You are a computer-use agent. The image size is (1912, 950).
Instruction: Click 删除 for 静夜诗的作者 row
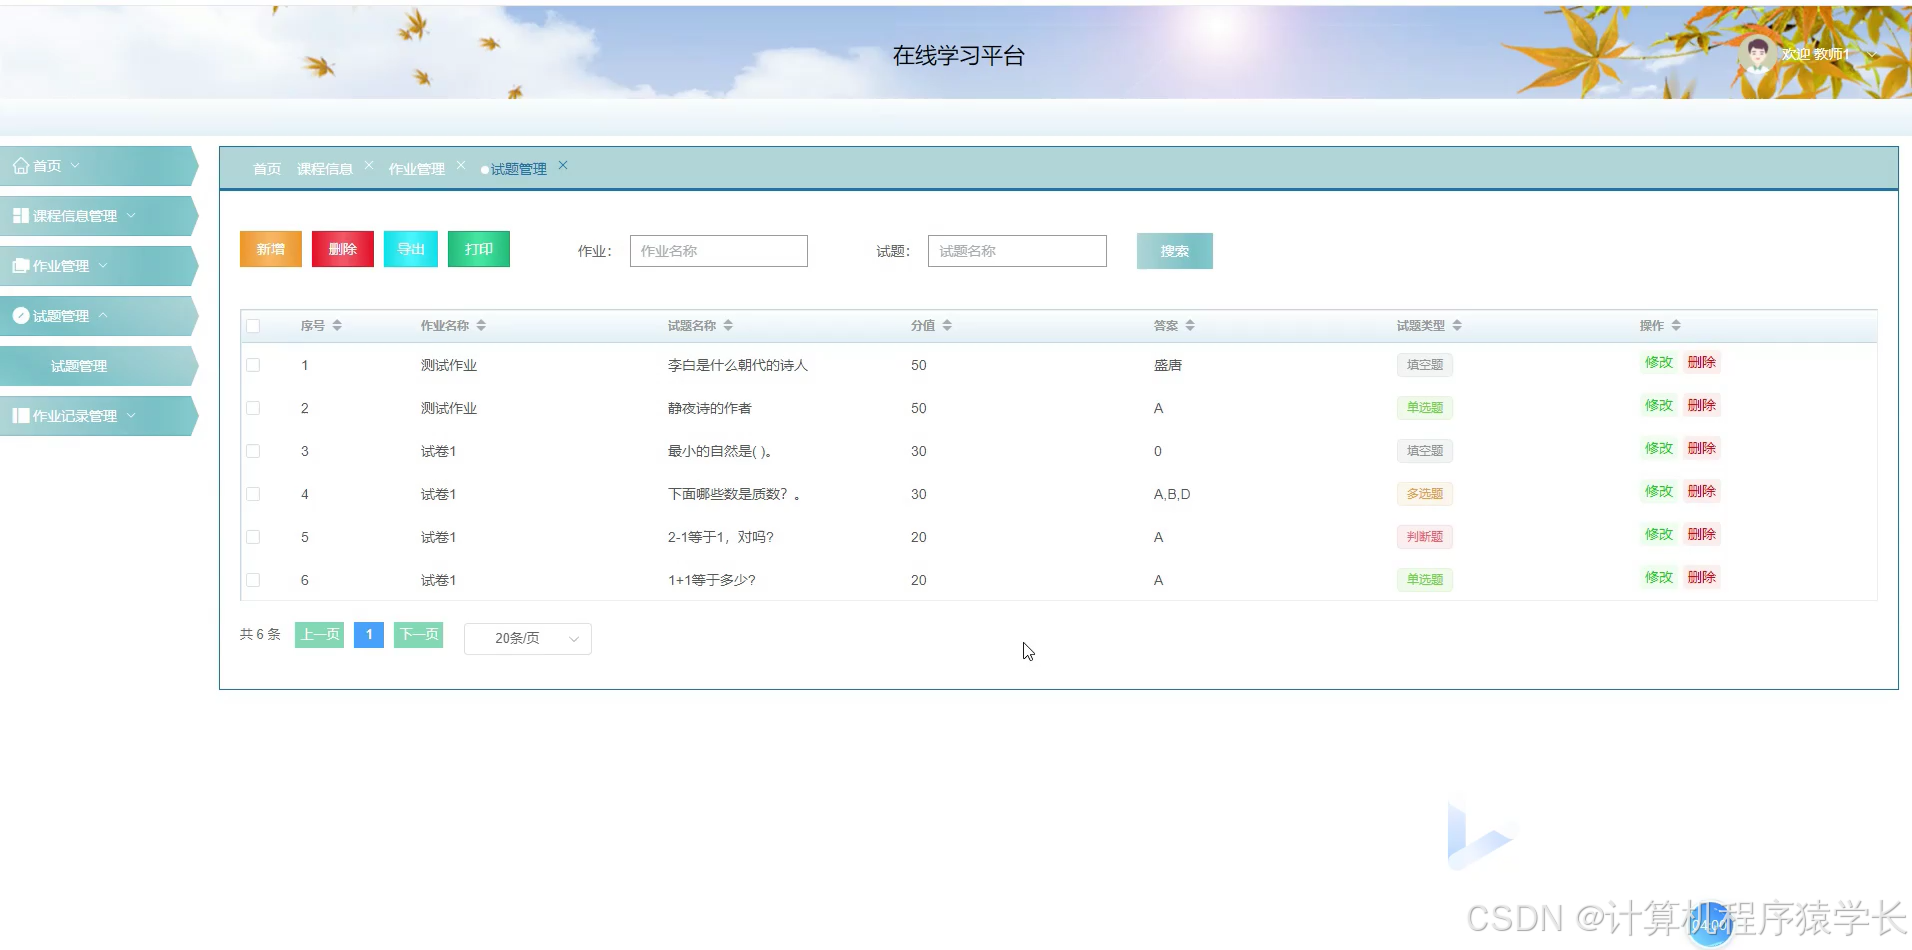pos(1702,405)
